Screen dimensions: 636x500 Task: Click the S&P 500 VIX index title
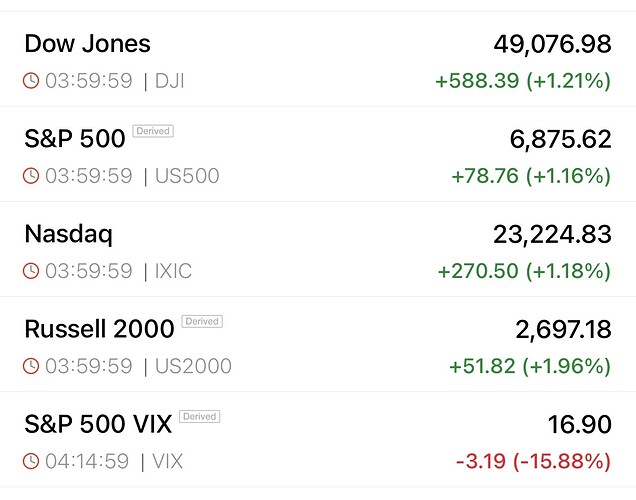point(98,424)
